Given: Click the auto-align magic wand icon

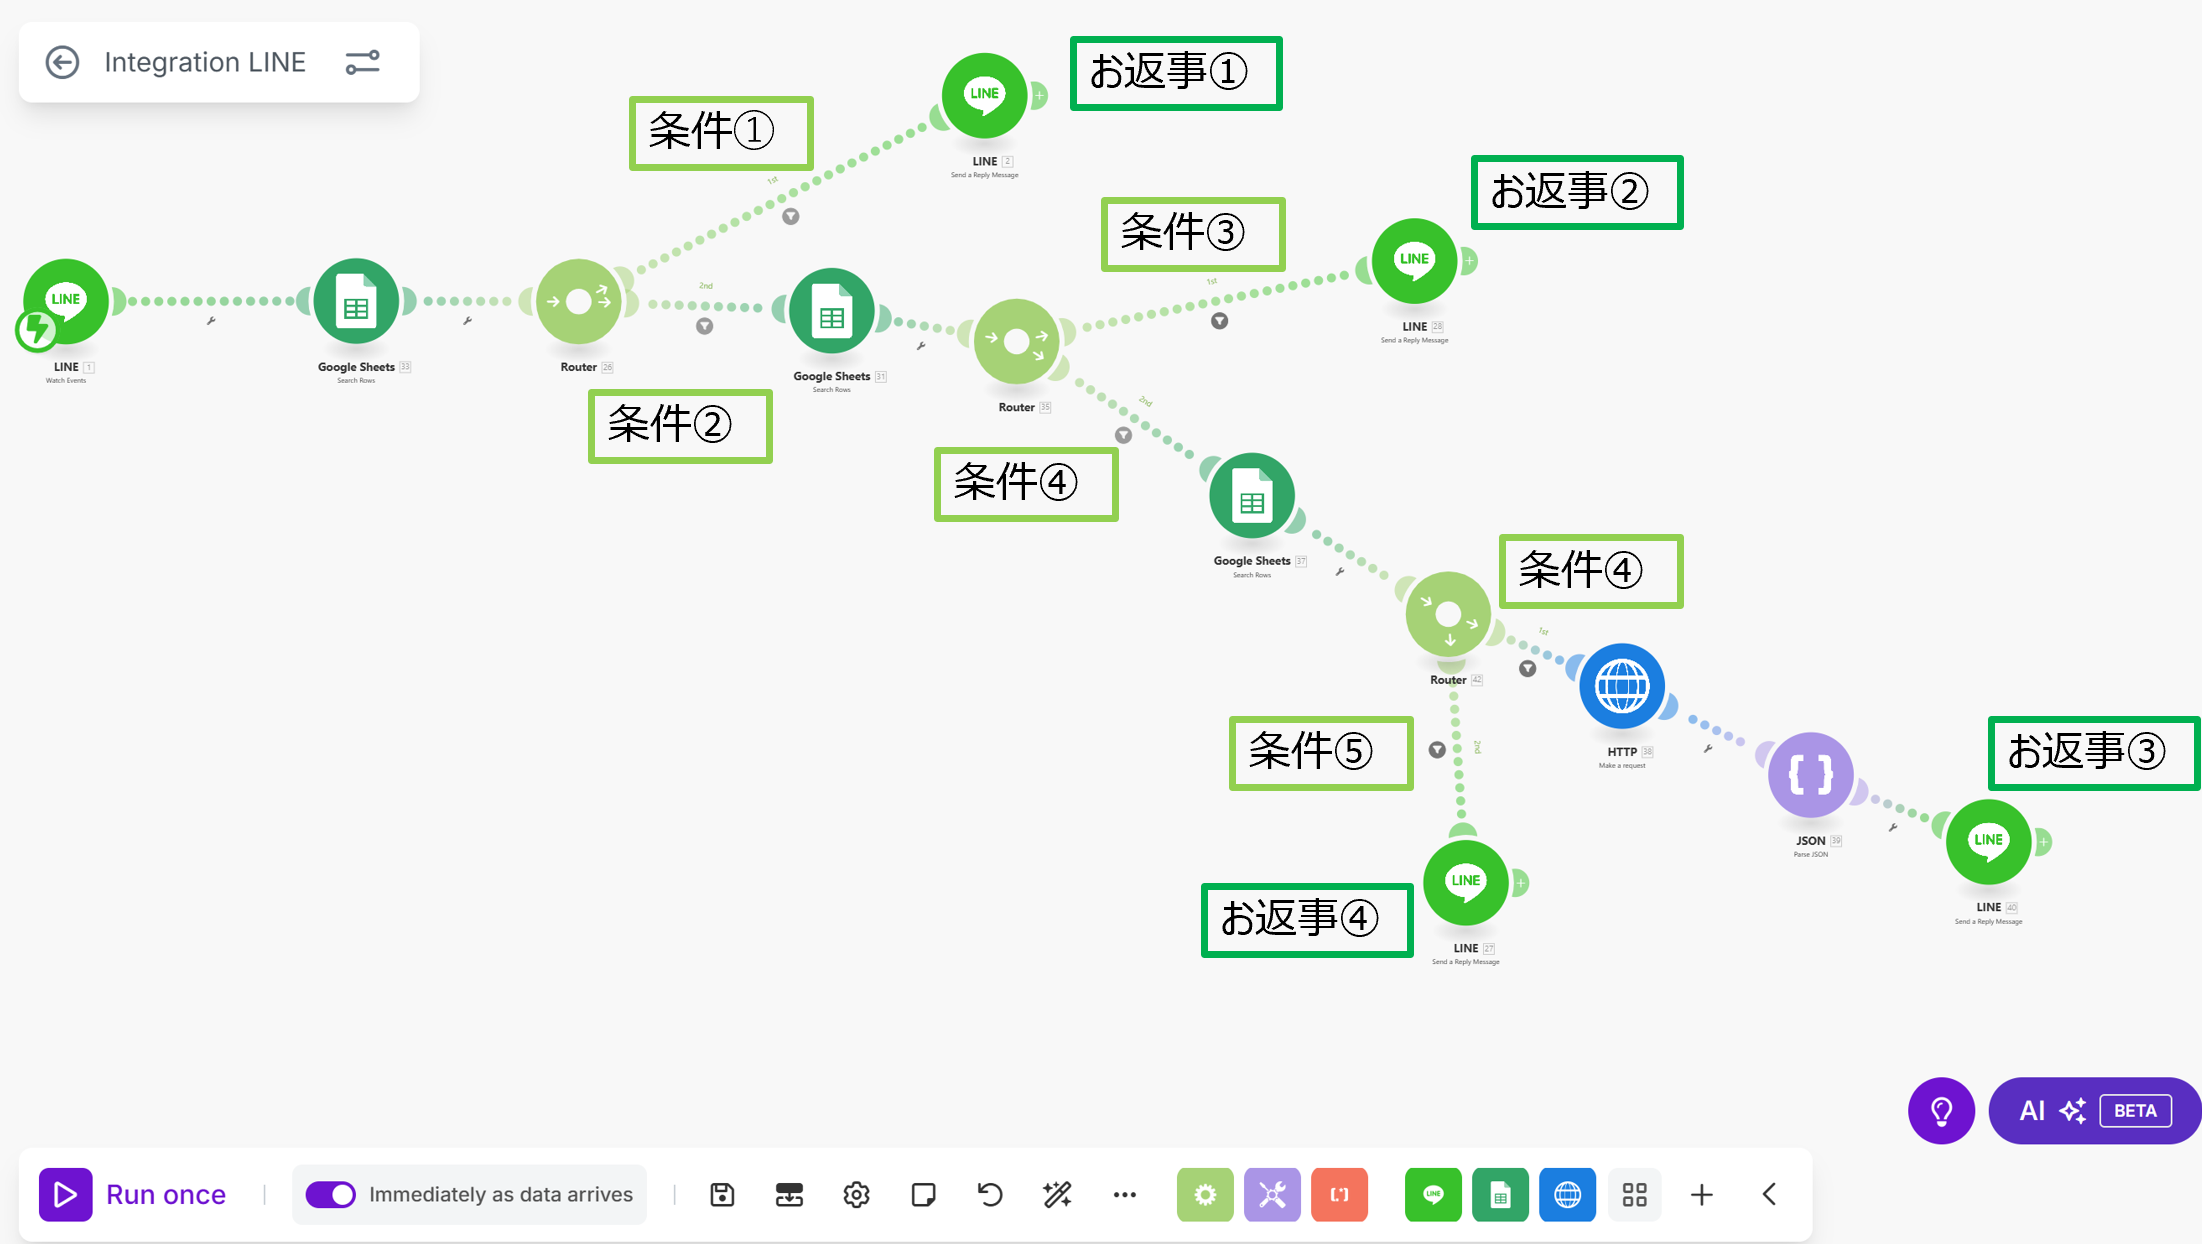Looking at the screenshot, I should (x=1057, y=1194).
